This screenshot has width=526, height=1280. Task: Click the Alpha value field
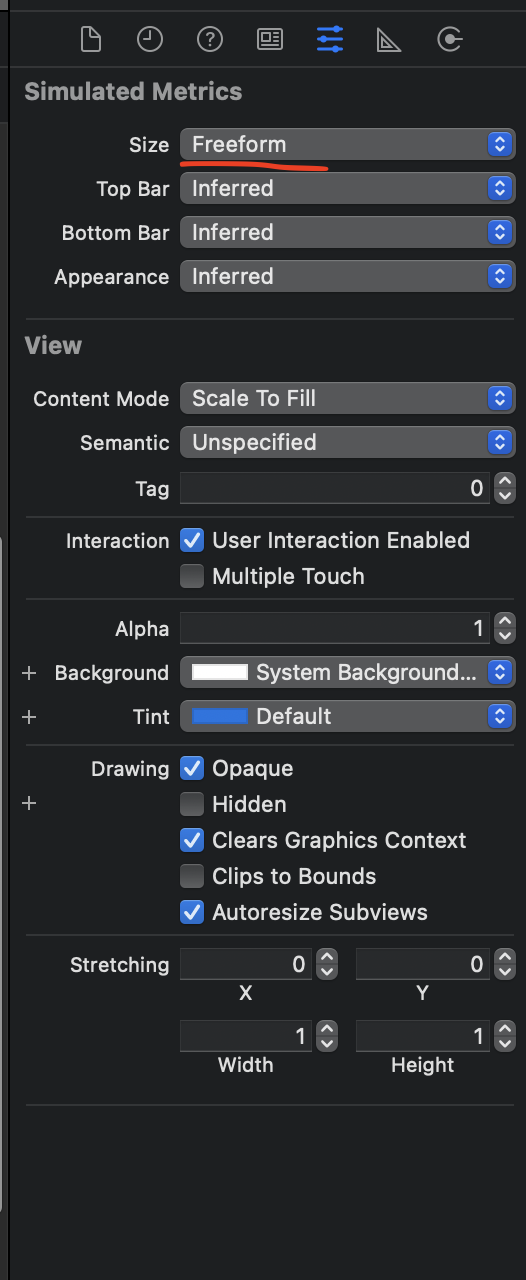coord(335,629)
